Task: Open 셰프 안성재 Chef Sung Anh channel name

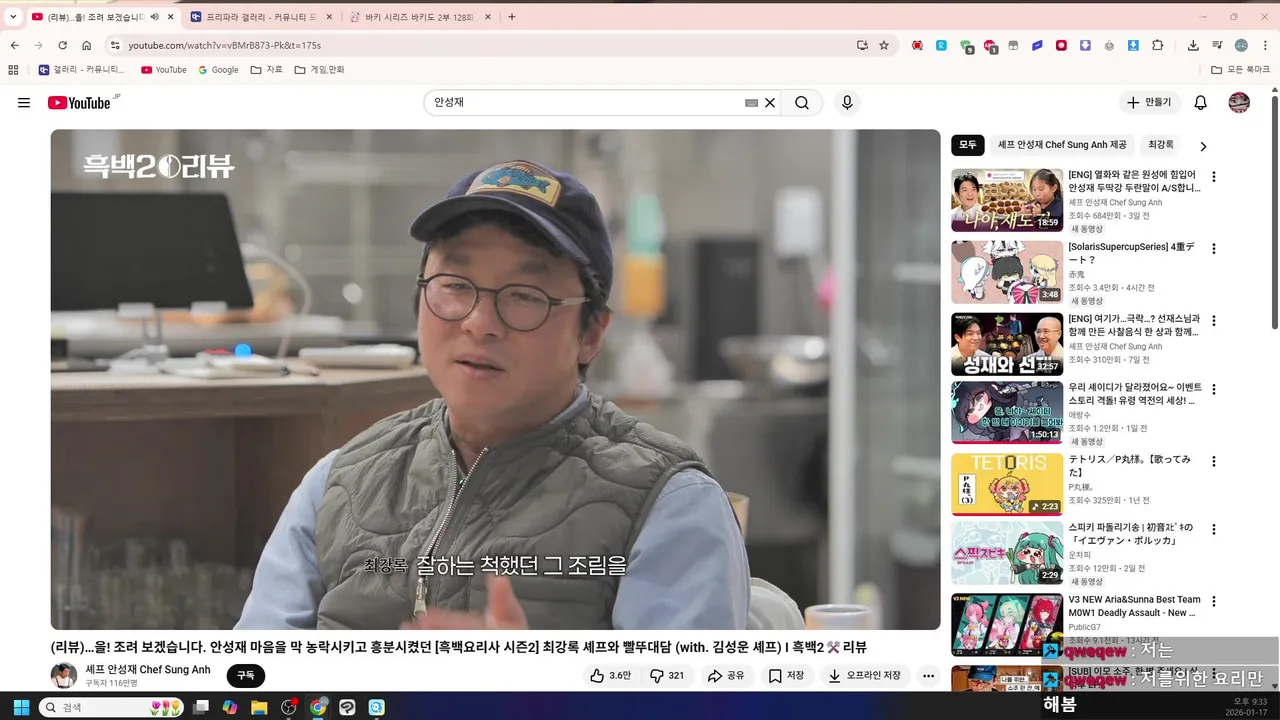Action: pos(148,670)
